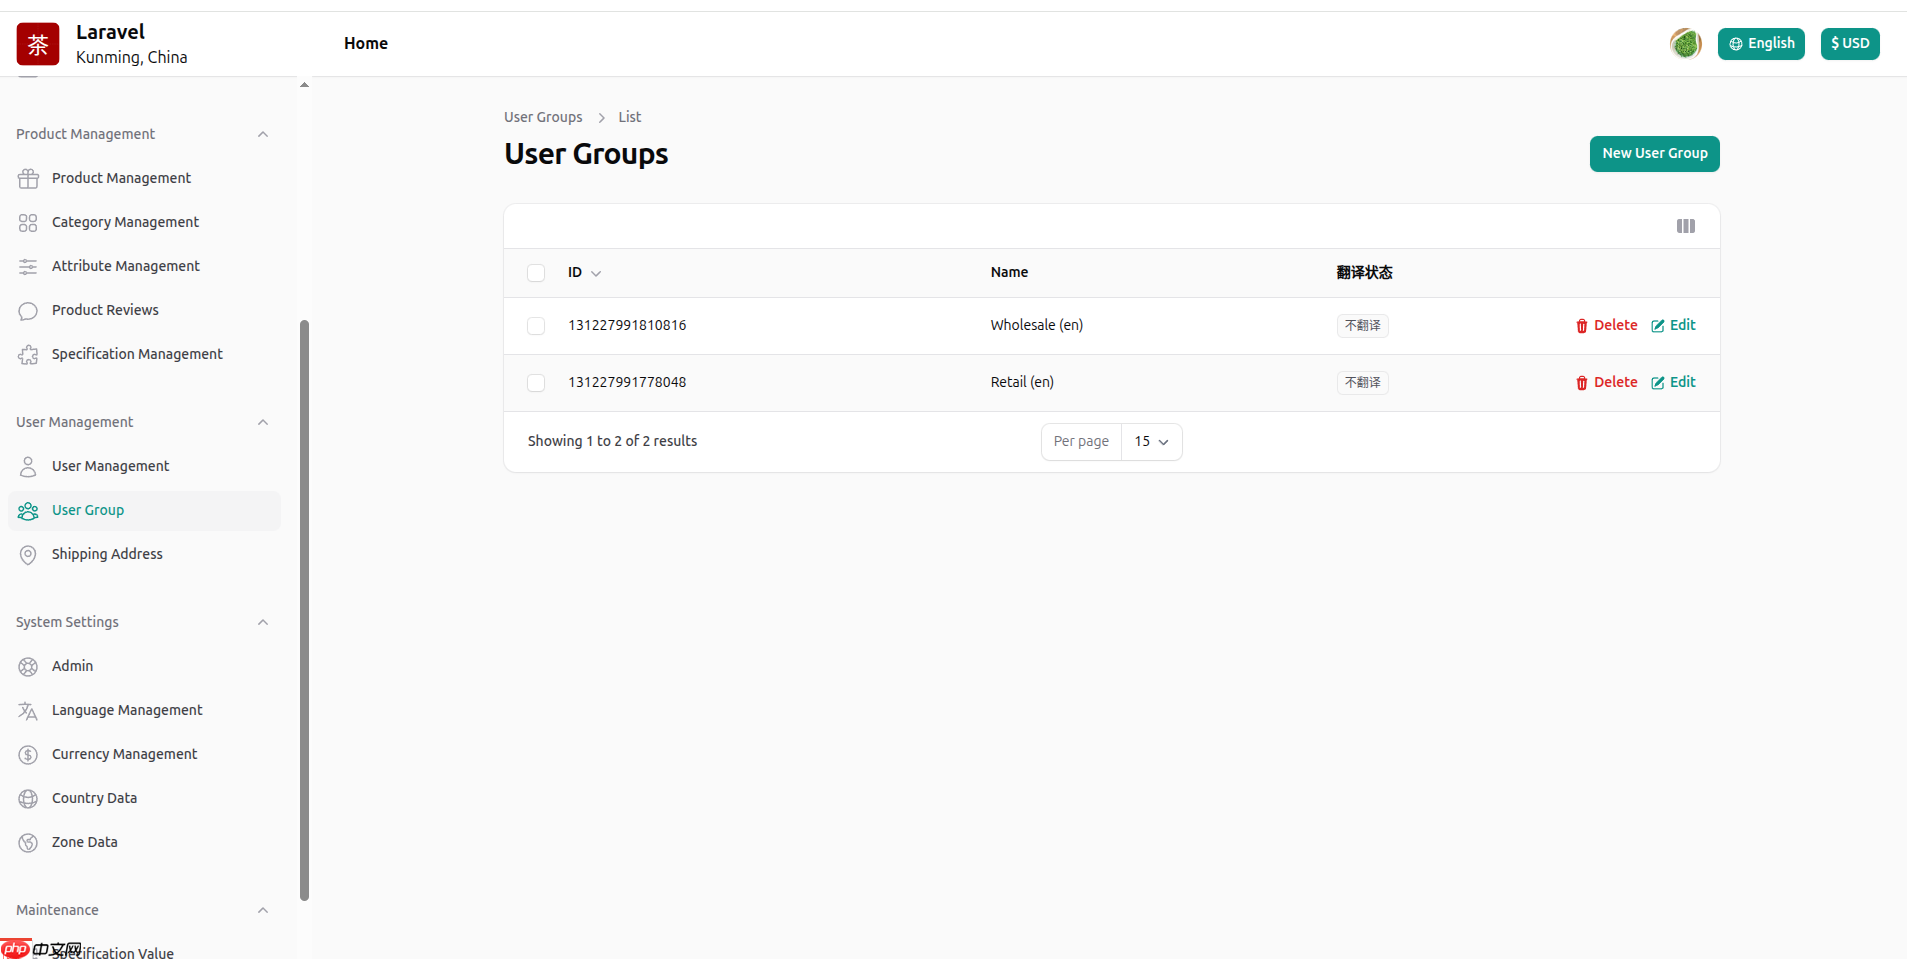Click the sidebar vertical scrollbar
Image resolution: width=1907 pixels, height=959 pixels.
304,610
